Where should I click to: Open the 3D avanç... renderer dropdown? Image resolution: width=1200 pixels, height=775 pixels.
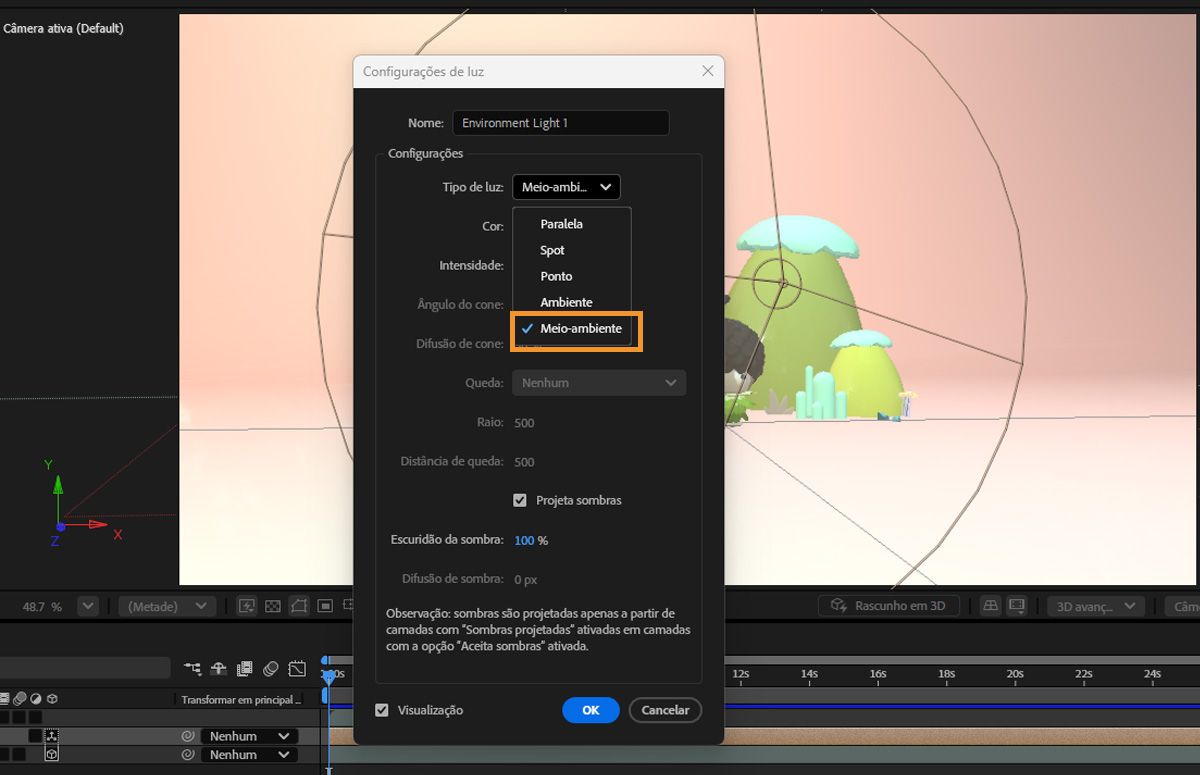point(1095,606)
